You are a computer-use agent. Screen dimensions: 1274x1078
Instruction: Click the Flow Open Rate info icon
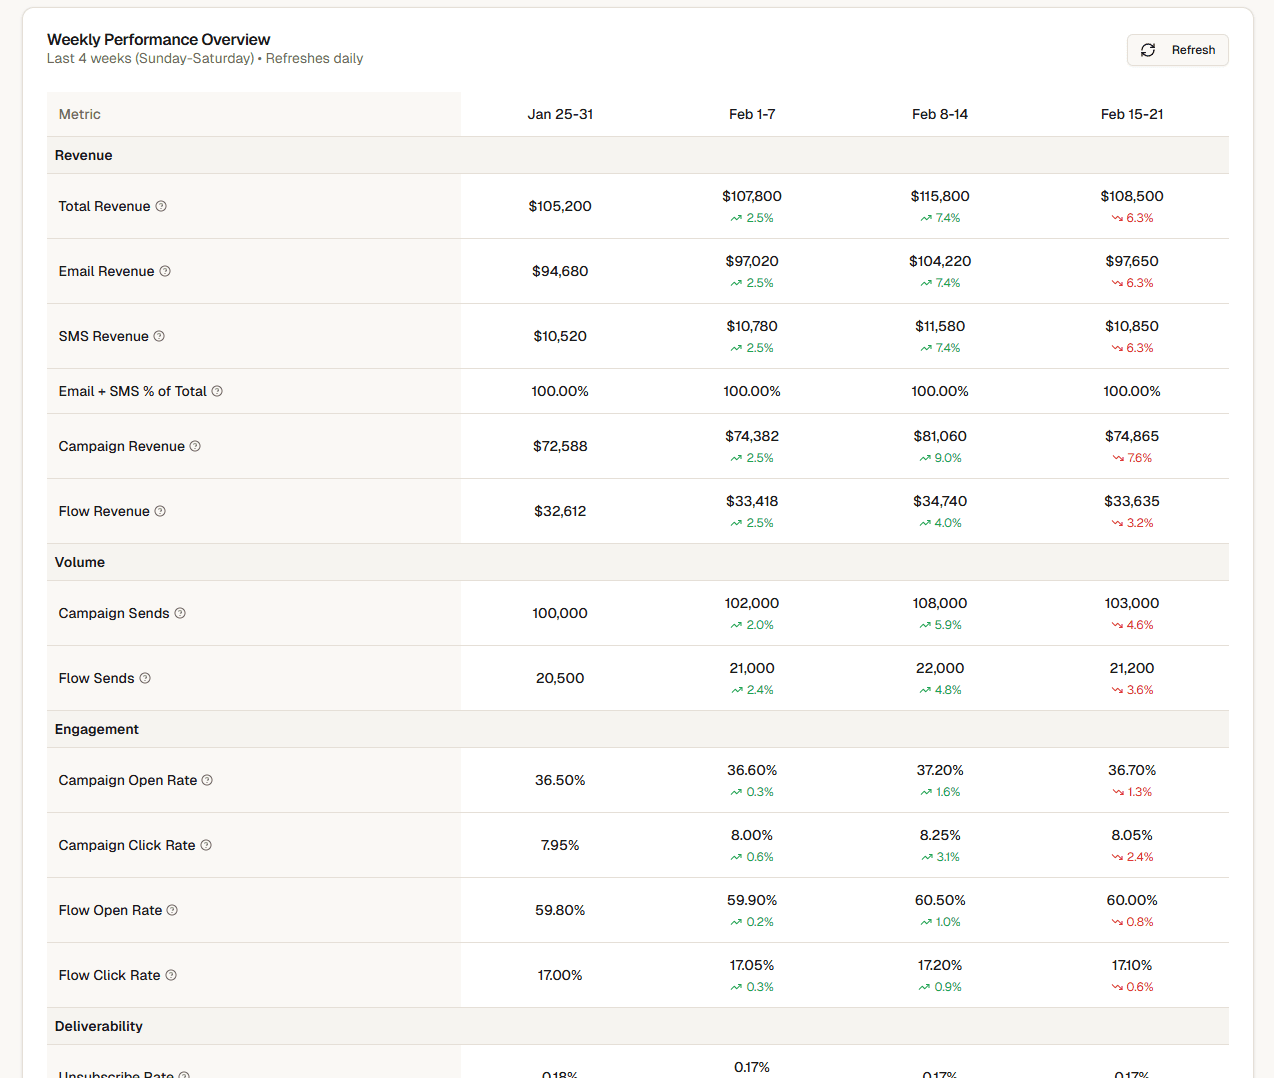[172, 910]
